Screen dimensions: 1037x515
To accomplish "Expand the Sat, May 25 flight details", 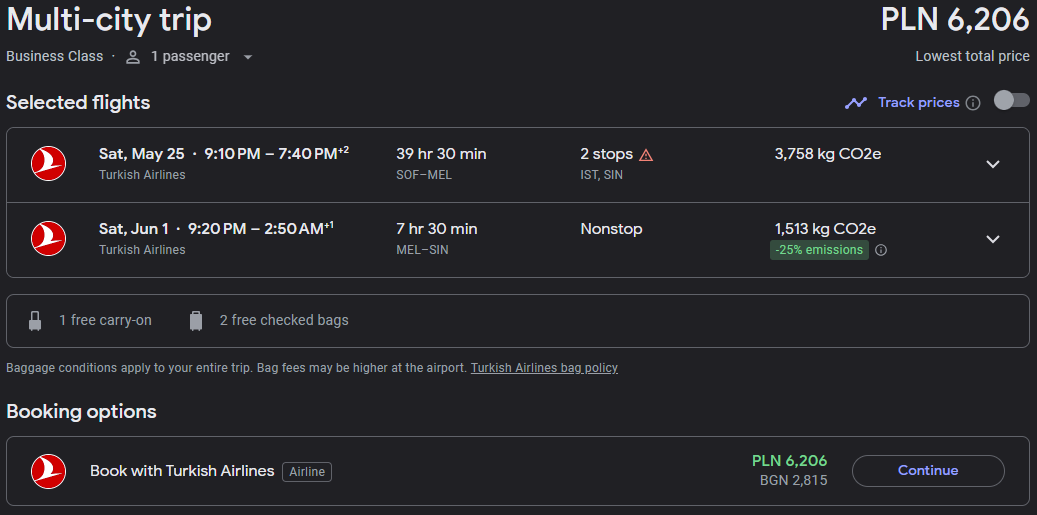I will tap(993, 164).
